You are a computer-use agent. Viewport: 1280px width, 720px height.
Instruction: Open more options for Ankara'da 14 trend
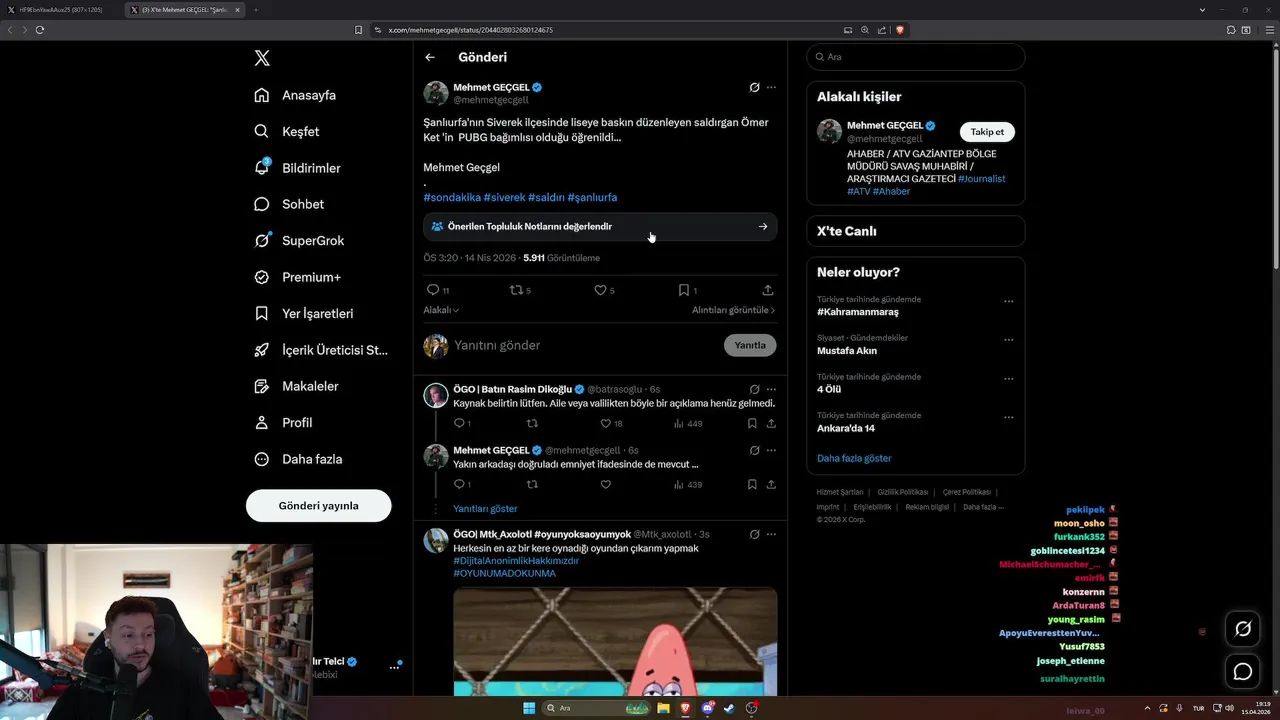pos(1008,417)
